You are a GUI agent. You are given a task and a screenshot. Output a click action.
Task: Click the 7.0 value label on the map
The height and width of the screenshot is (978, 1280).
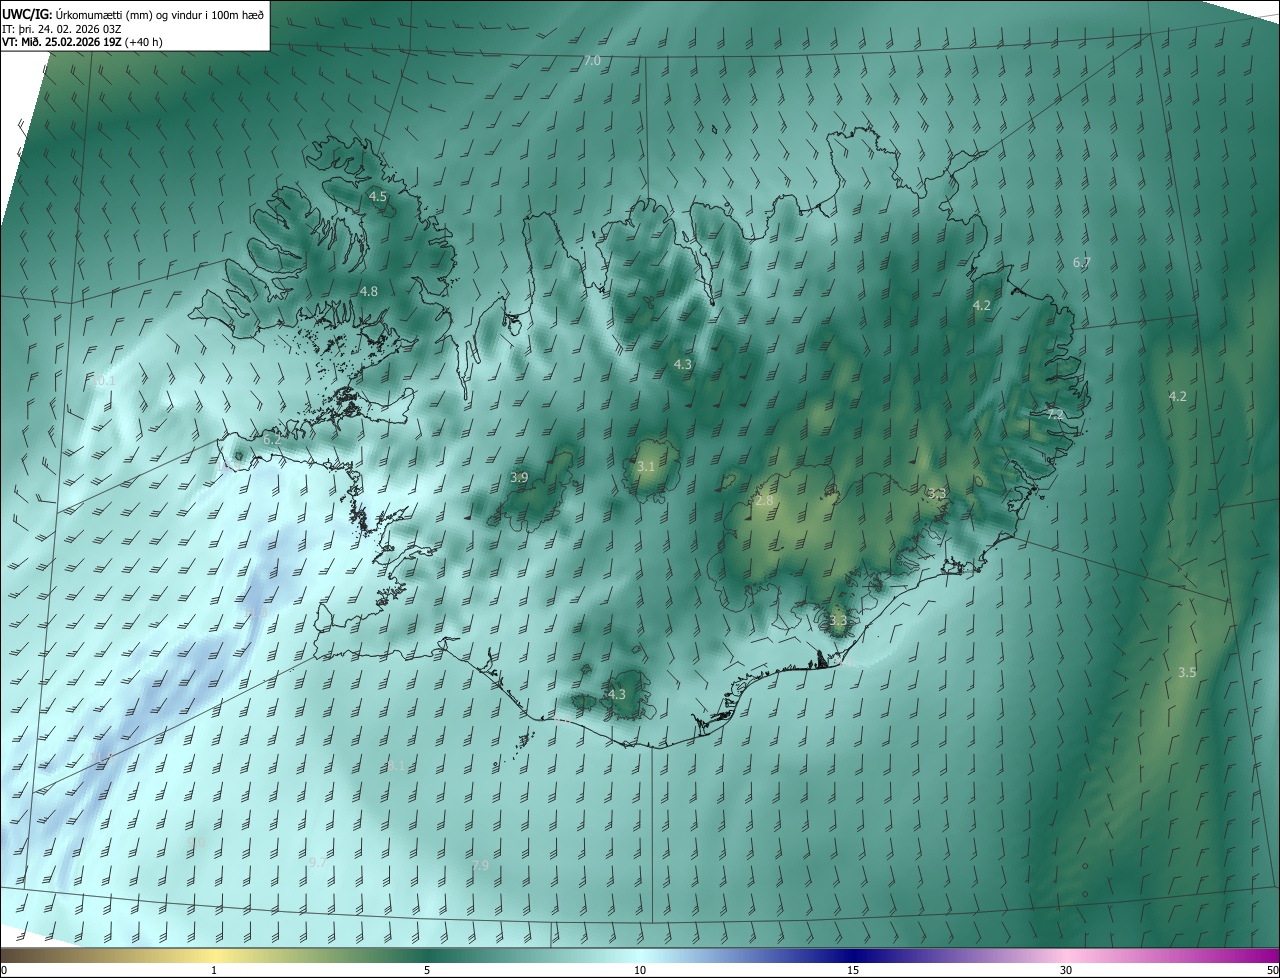(x=592, y=61)
